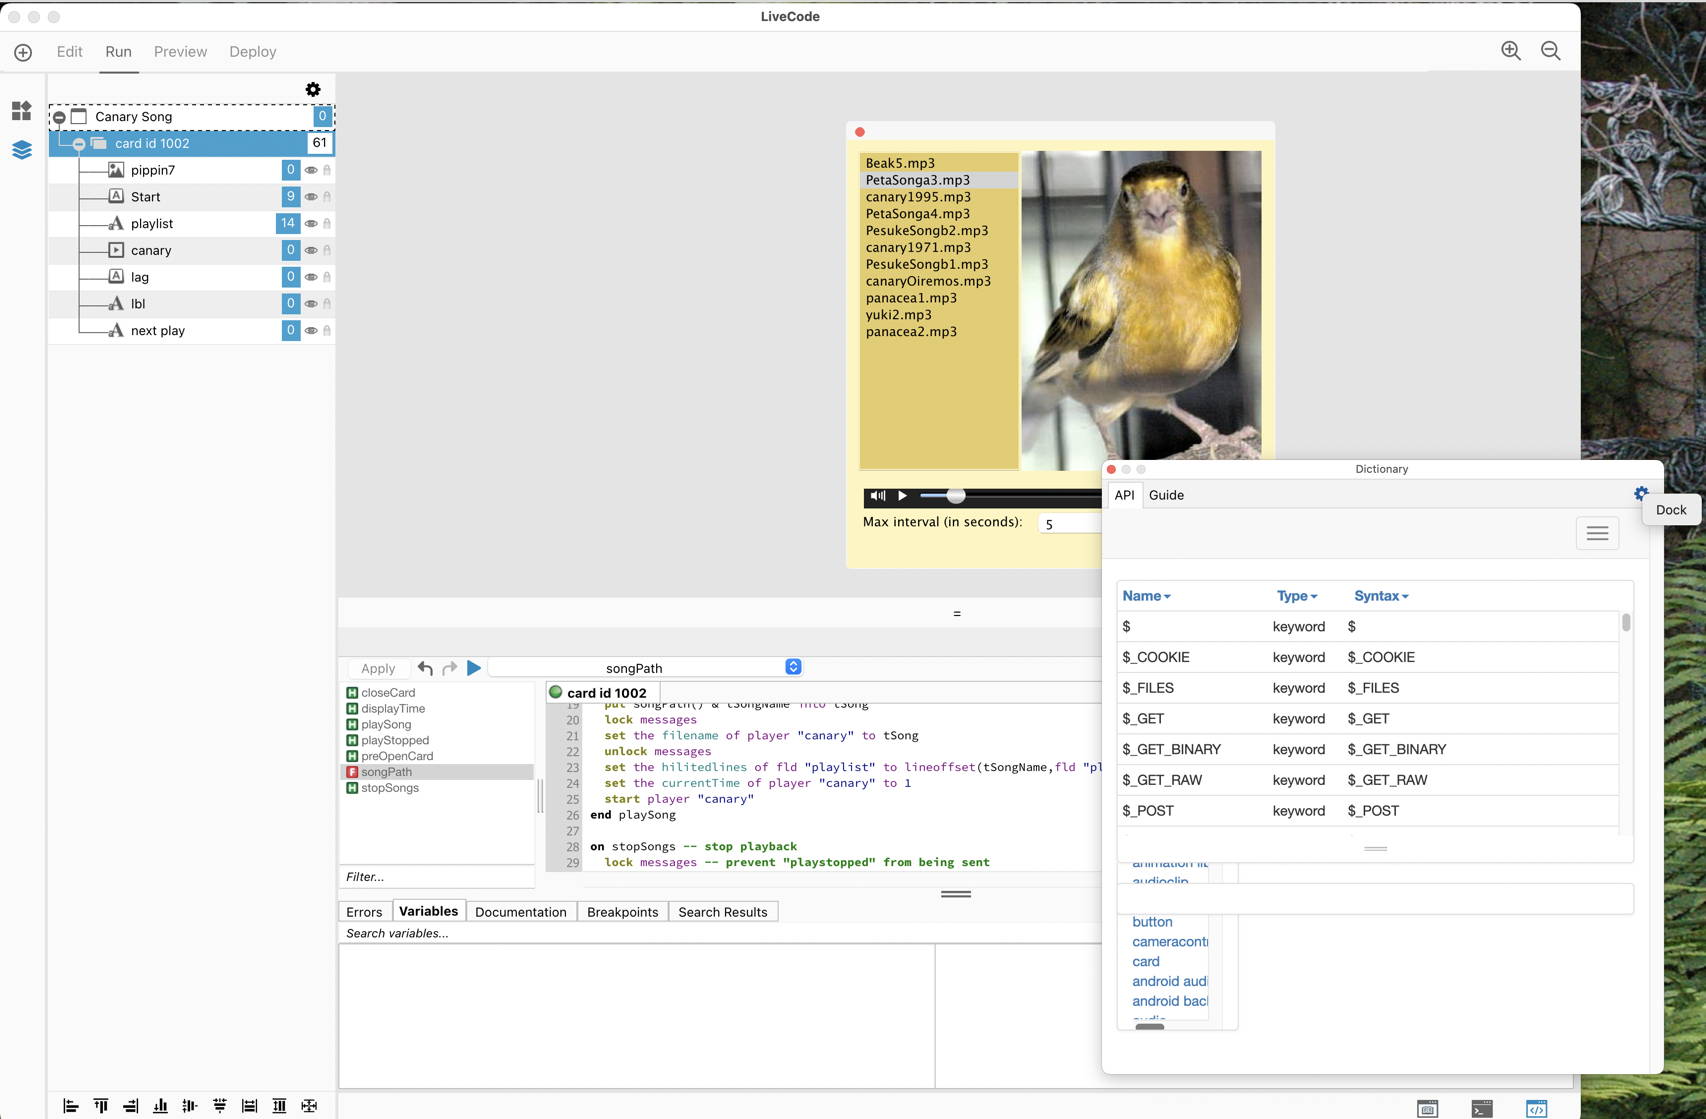Select canary1995.mp3 in the playlist
The image size is (1706, 1119).
[x=918, y=197]
